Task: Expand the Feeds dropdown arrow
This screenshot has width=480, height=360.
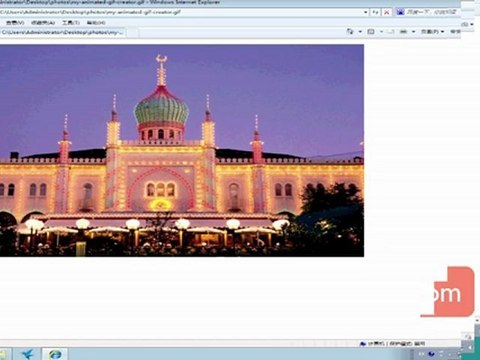Action: click(x=381, y=32)
